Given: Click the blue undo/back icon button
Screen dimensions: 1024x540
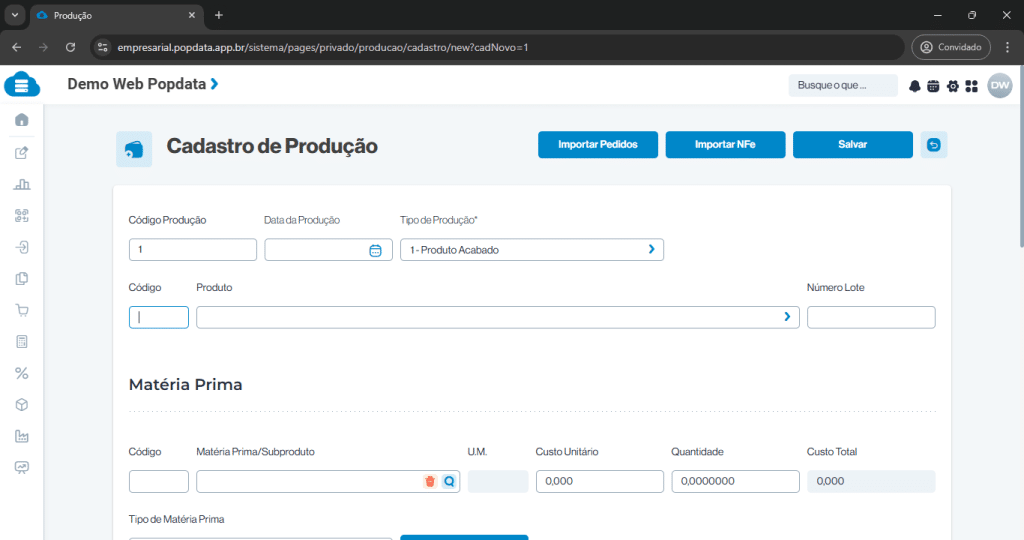Looking at the screenshot, I should [x=934, y=145].
